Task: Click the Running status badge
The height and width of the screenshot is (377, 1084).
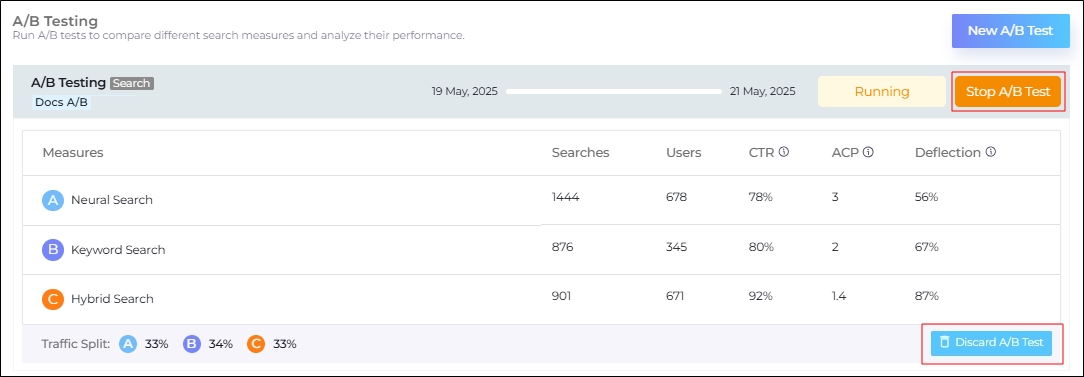Action: click(881, 91)
